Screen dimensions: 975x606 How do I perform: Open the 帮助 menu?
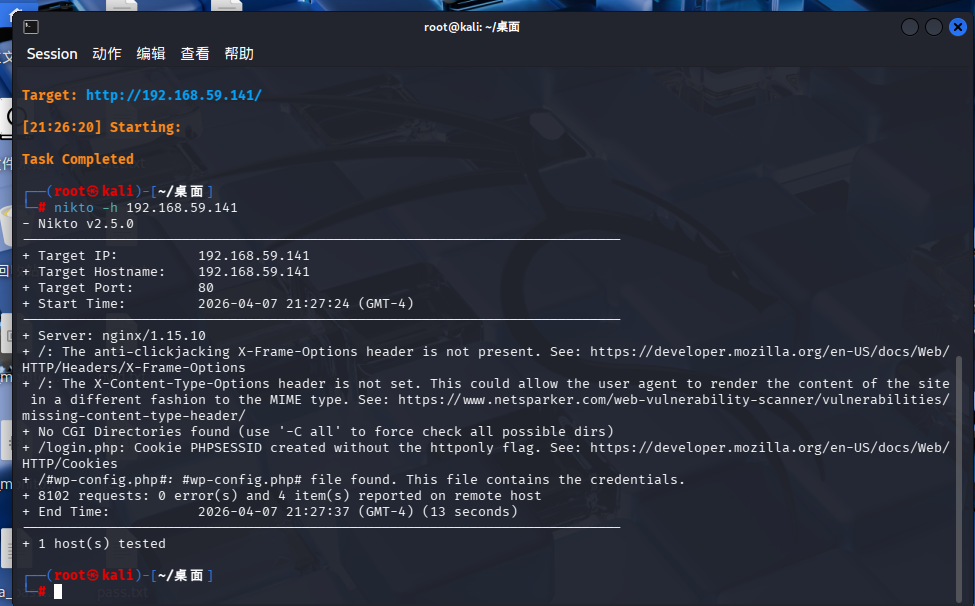239,54
